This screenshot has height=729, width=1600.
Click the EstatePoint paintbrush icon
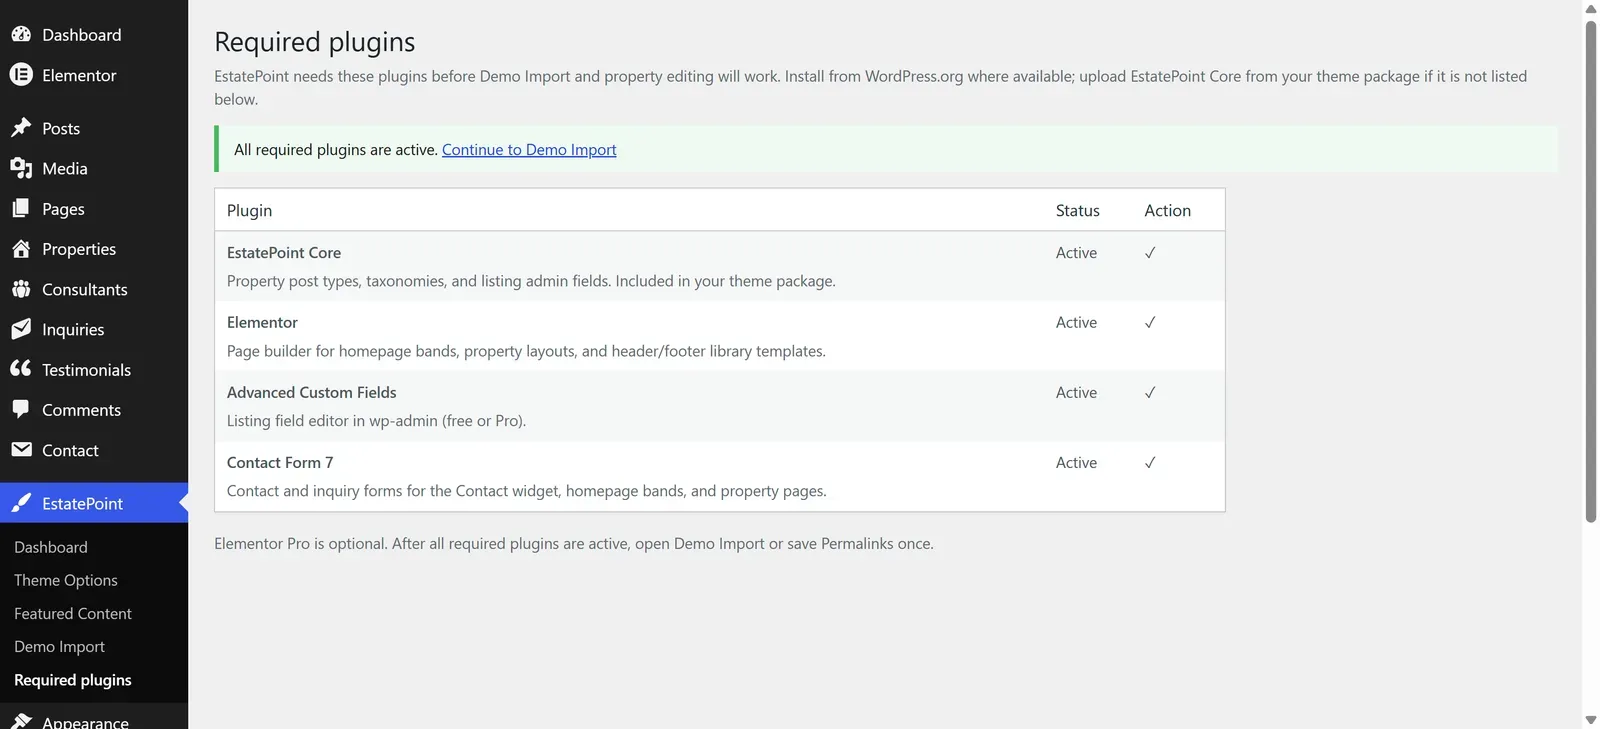[x=21, y=503]
